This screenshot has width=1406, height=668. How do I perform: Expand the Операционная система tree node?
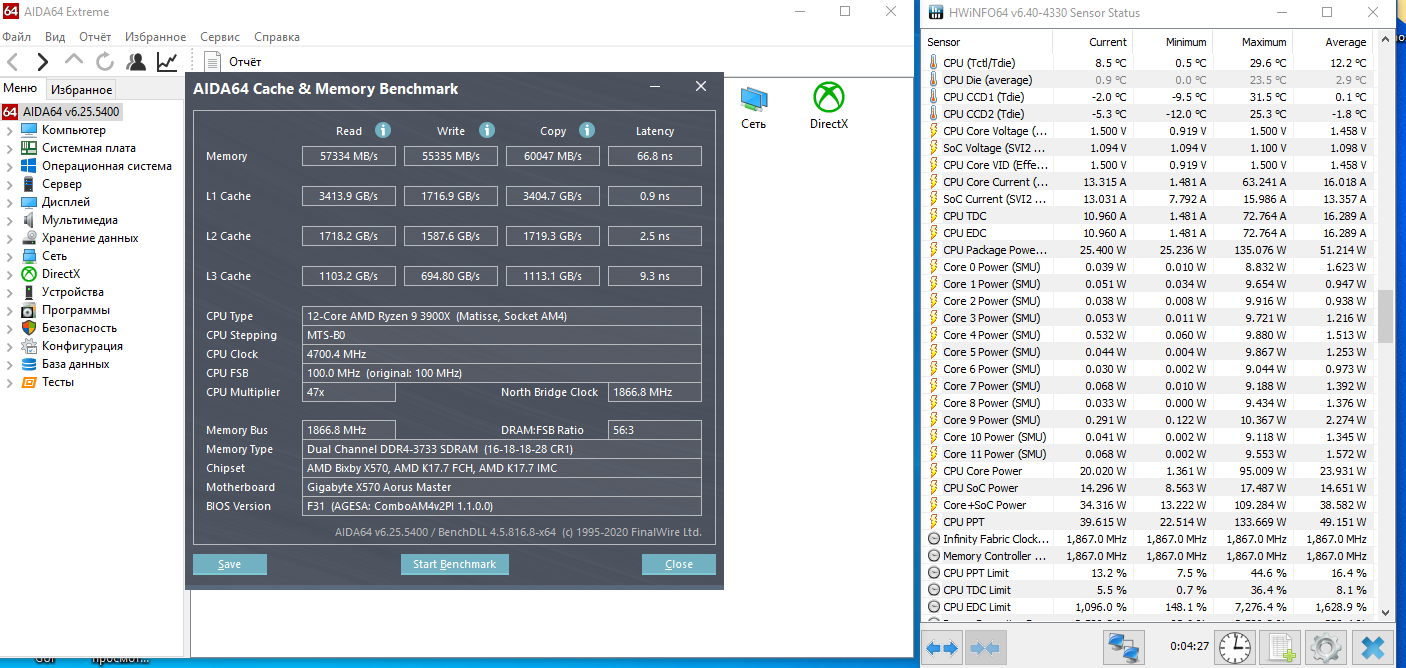[x=10, y=166]
